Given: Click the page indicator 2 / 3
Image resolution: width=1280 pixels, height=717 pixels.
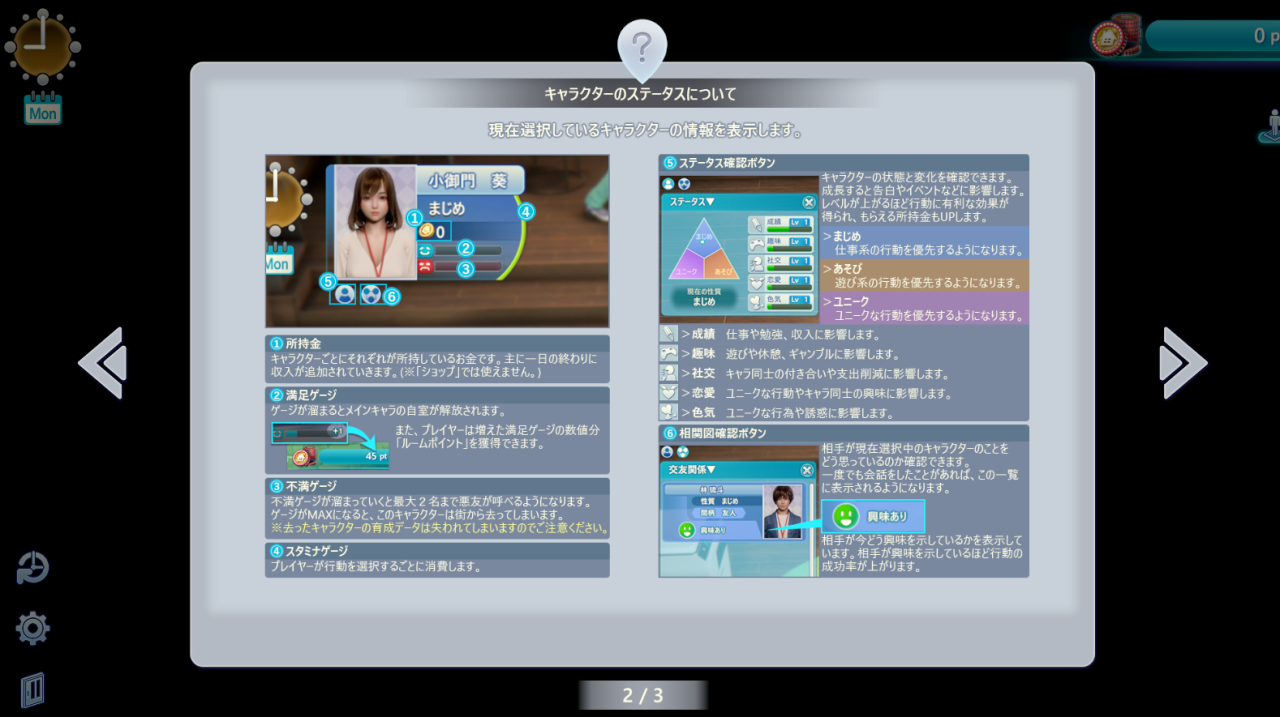Looking at the screenshot, I should click(x=643, y=695).
